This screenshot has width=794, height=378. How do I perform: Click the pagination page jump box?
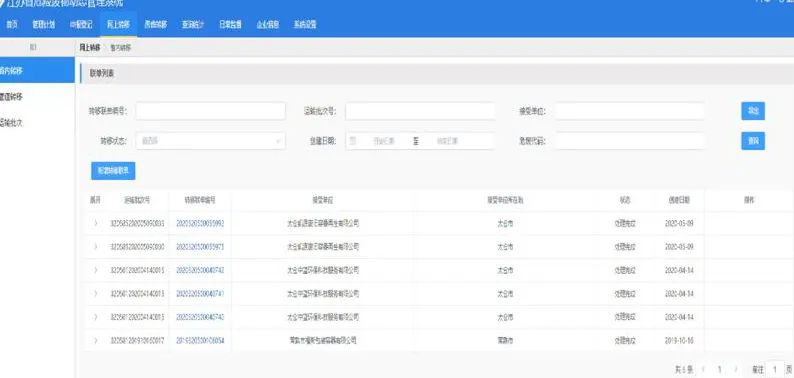pos(775,369)
